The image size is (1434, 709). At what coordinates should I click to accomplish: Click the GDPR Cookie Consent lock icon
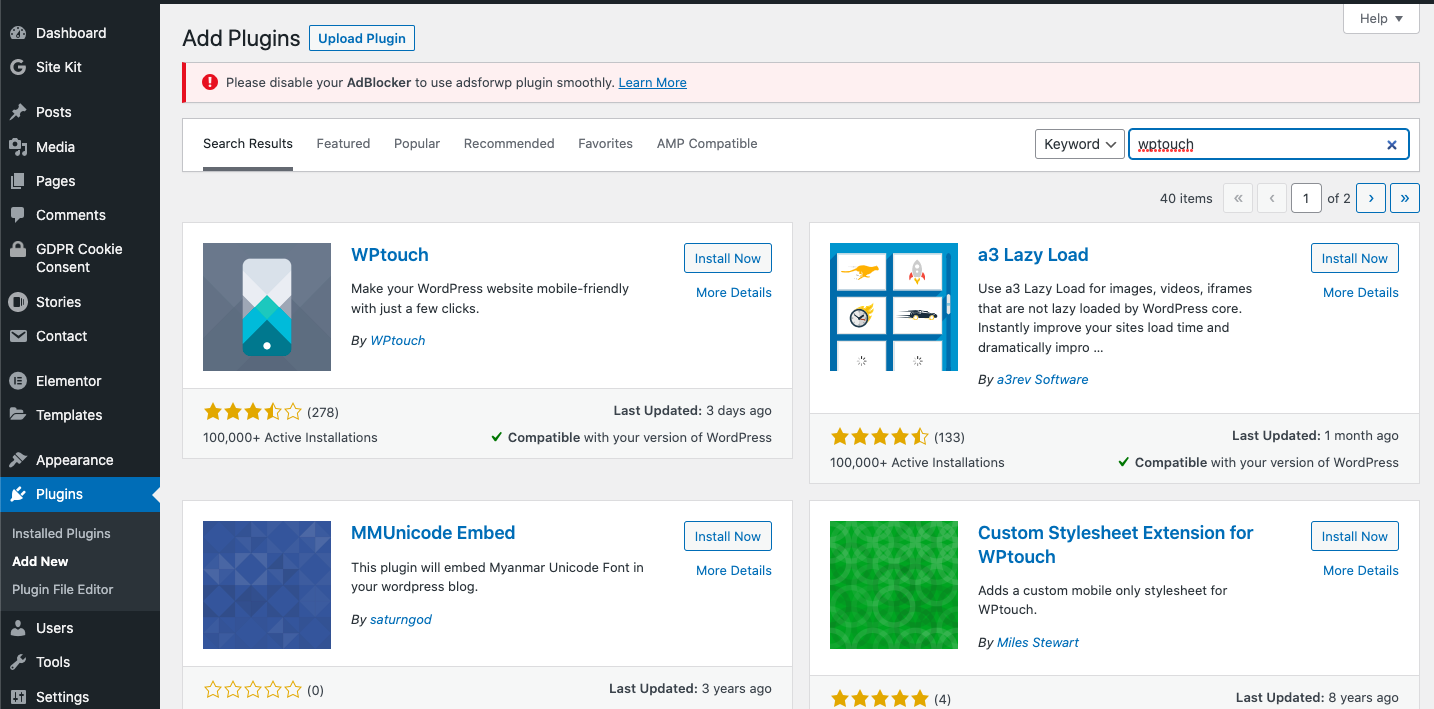[x=18, y=249]
